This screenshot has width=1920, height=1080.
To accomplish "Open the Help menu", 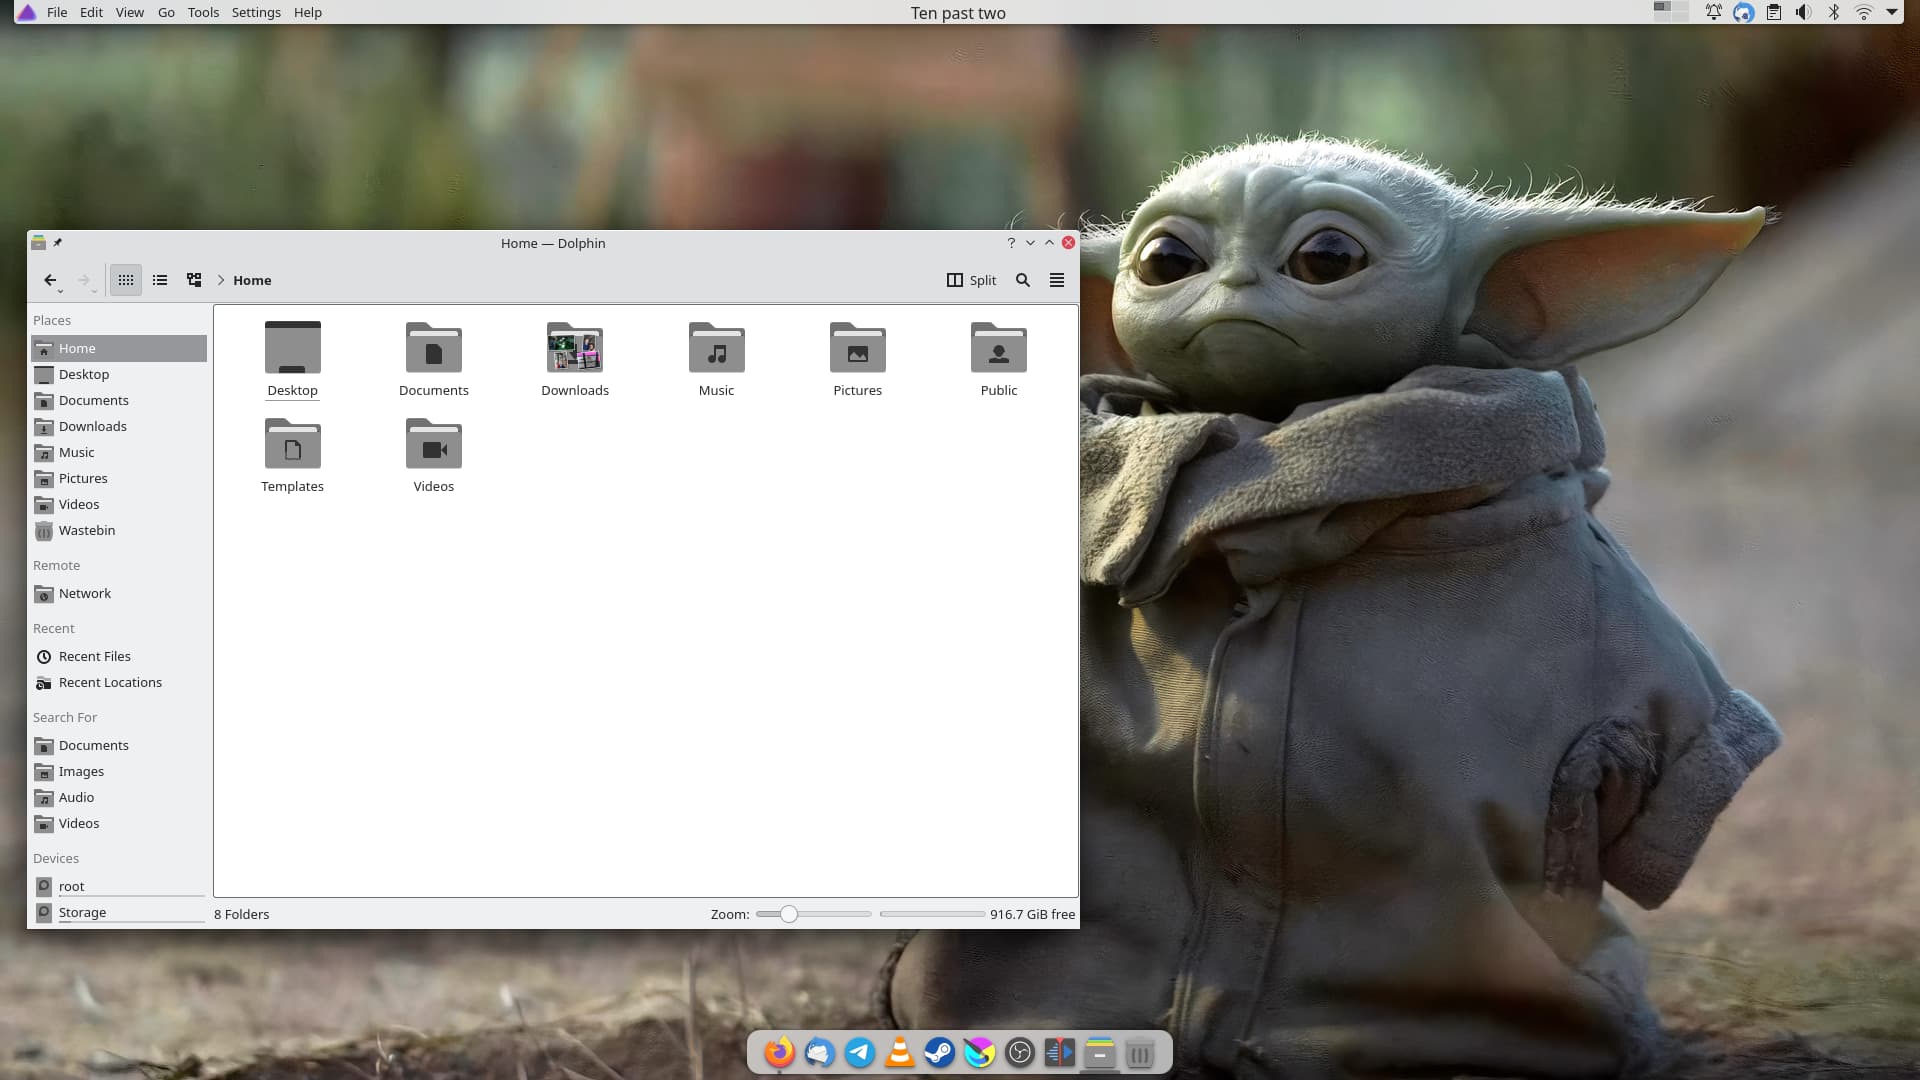I will tap(308, 12).
